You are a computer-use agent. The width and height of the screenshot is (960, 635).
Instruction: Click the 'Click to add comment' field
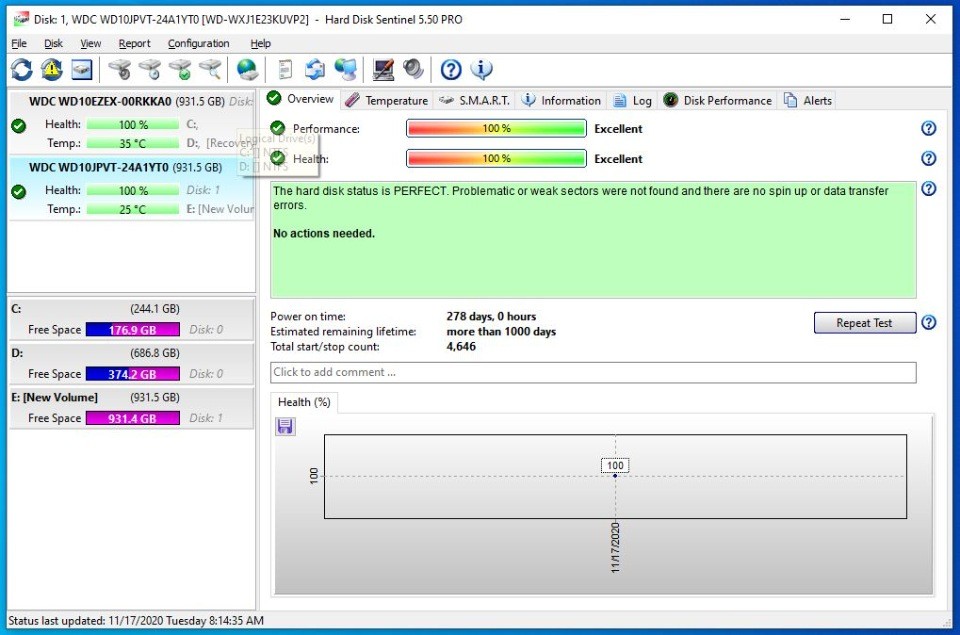click(593, 372)
